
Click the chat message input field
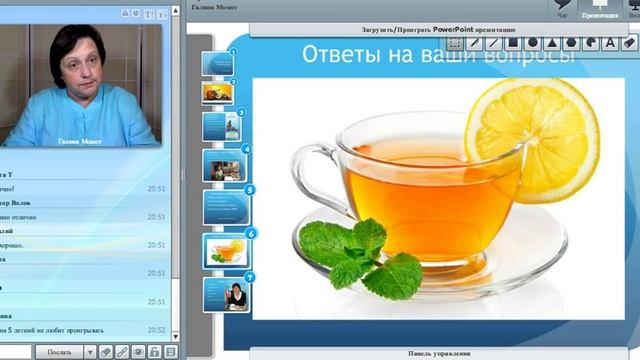pyautogui.click(x=16, y=352)
